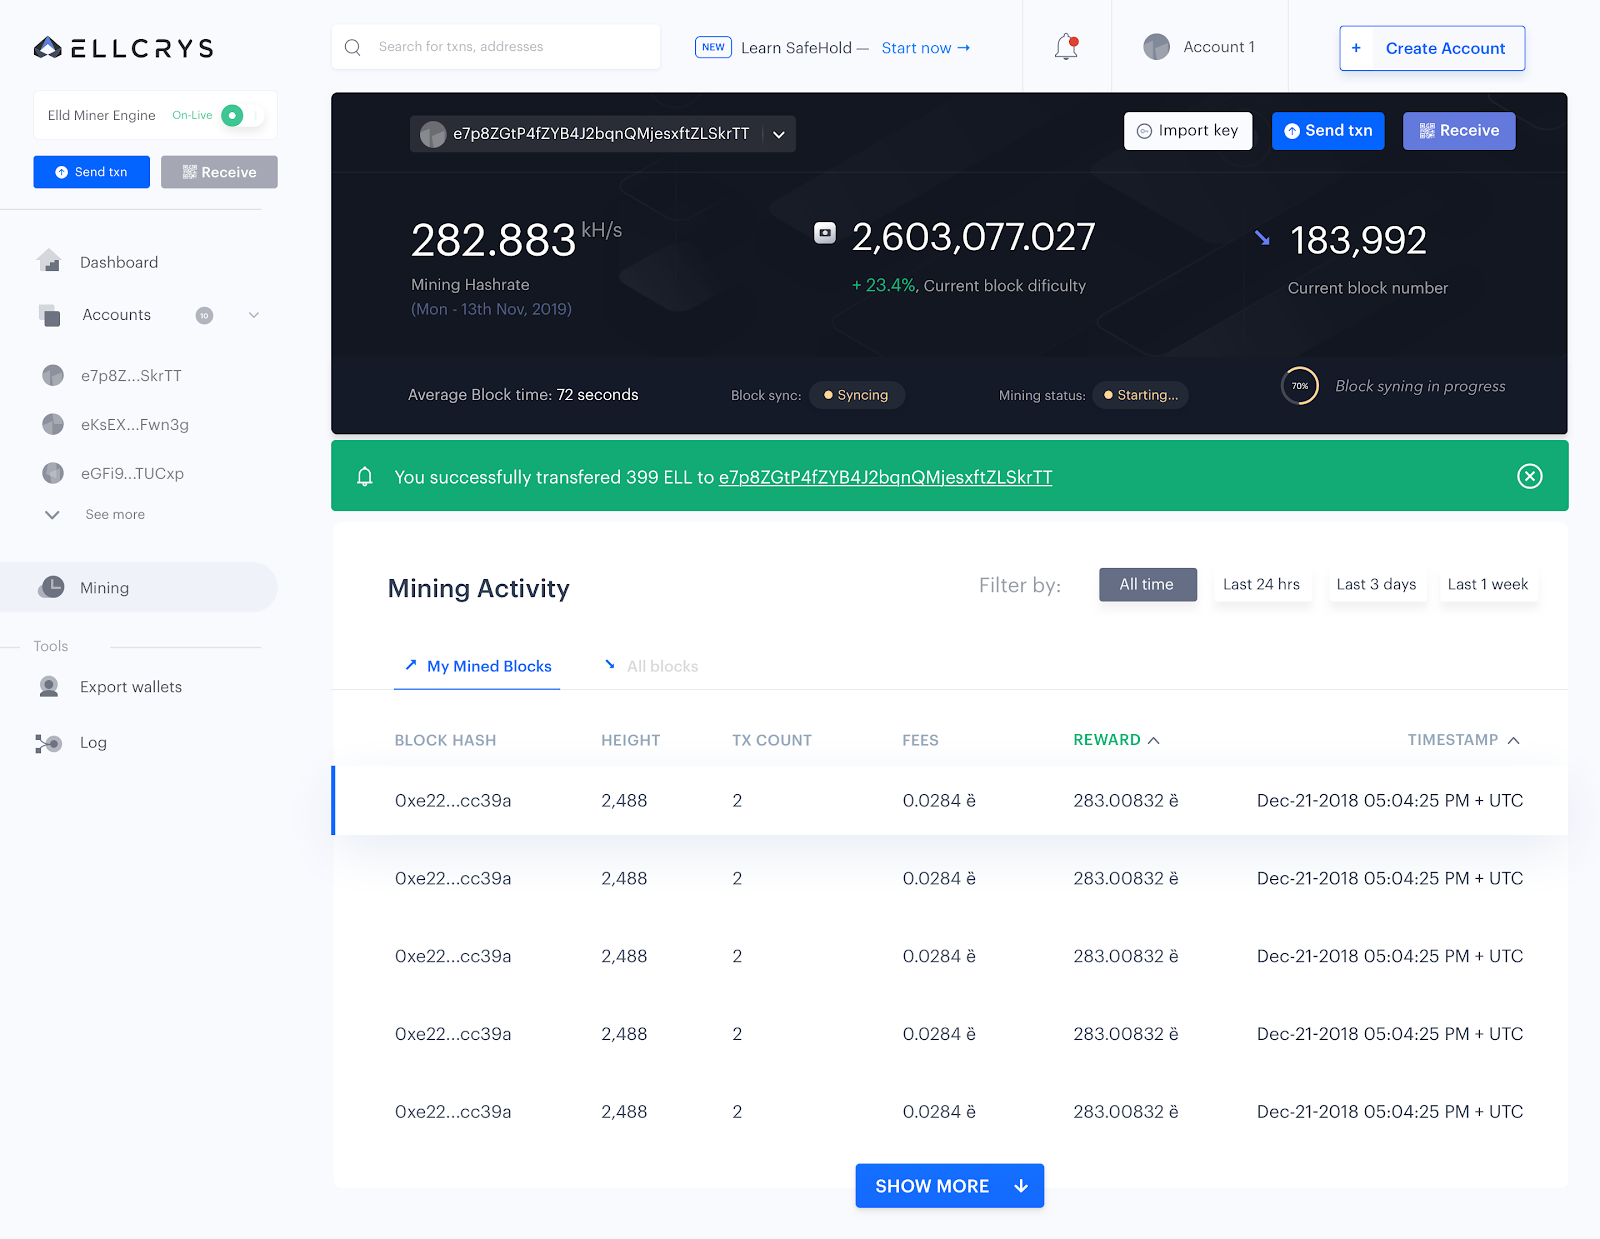1600x1239 pixels.
Task: Open the Export wallets tool
Action: 131,687
